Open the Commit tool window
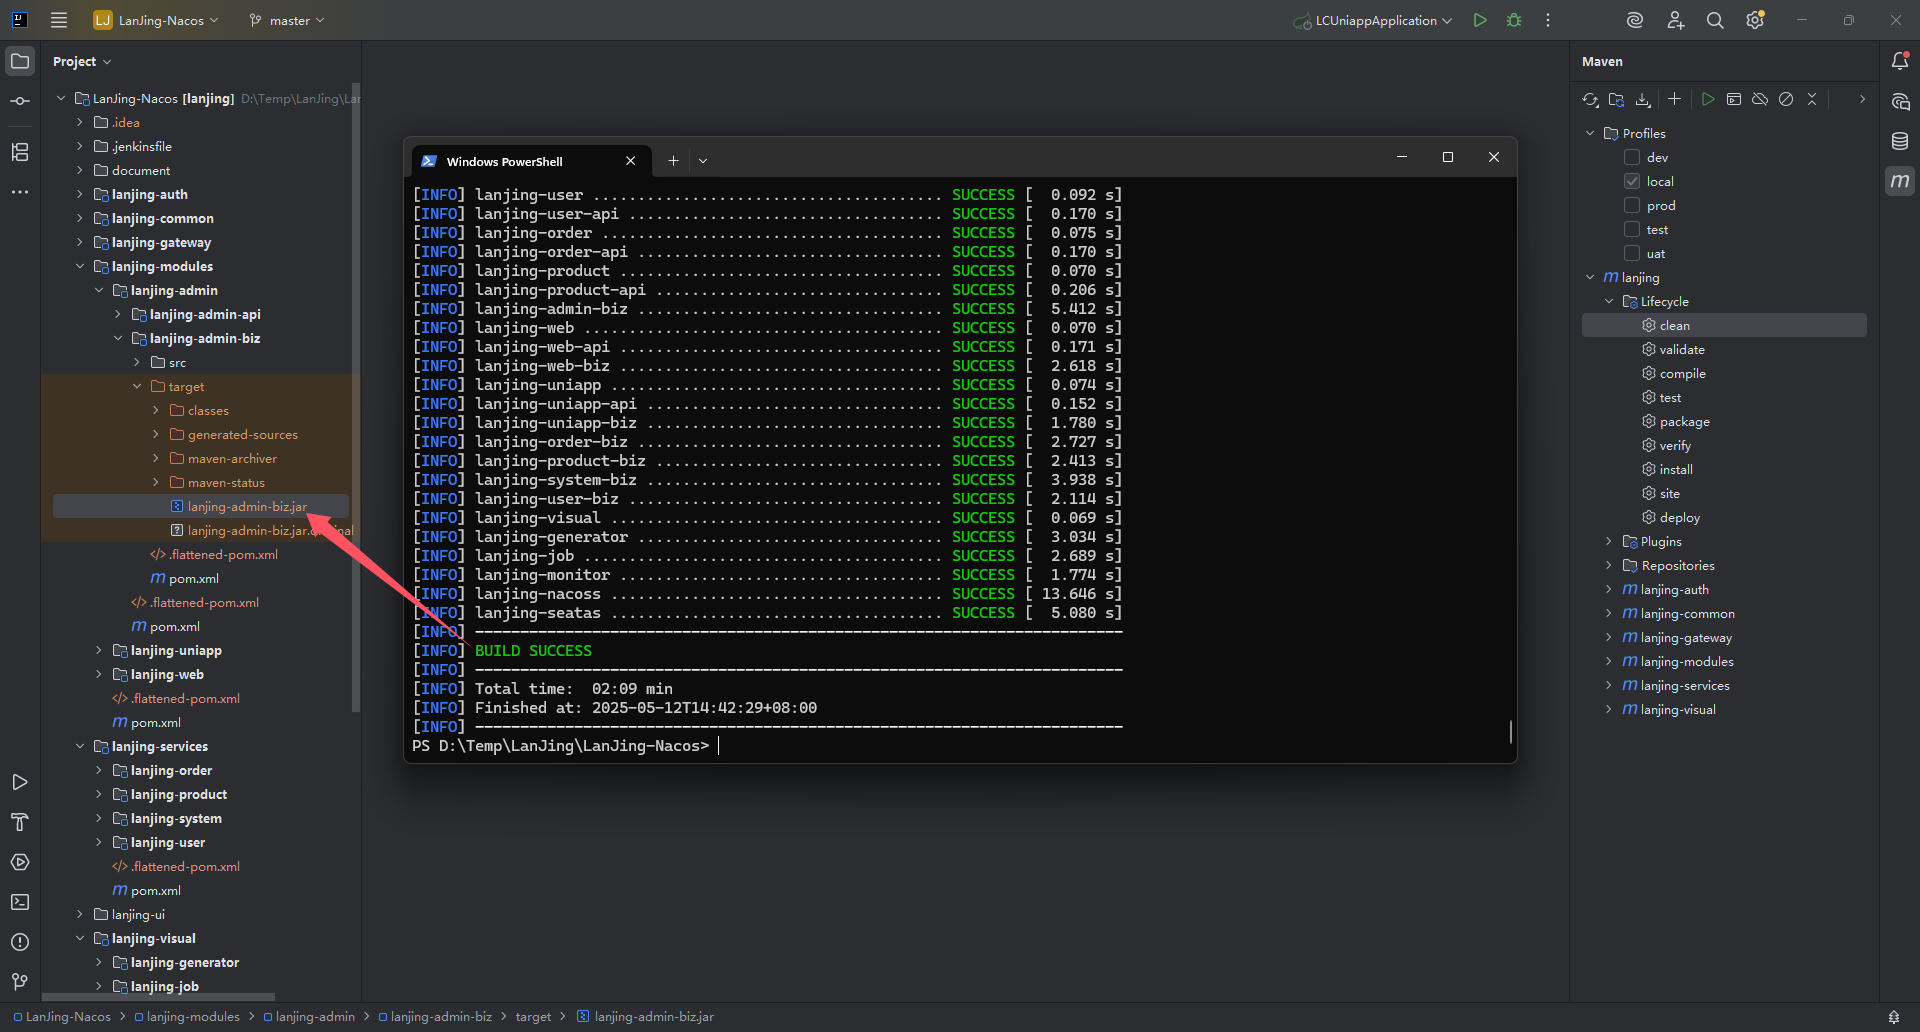This screenshot has height=1032, width=1920. (20, 101)
